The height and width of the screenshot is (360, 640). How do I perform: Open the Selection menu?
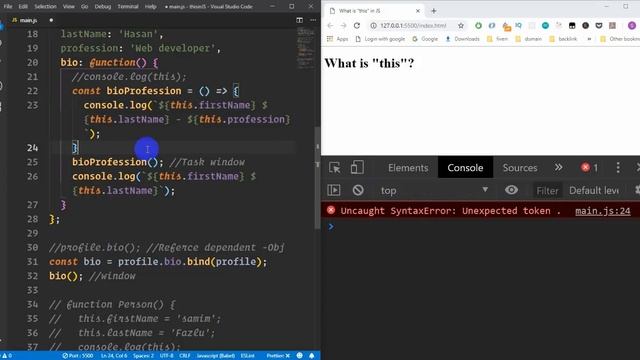pyautogui.click(x=45, y=7)
